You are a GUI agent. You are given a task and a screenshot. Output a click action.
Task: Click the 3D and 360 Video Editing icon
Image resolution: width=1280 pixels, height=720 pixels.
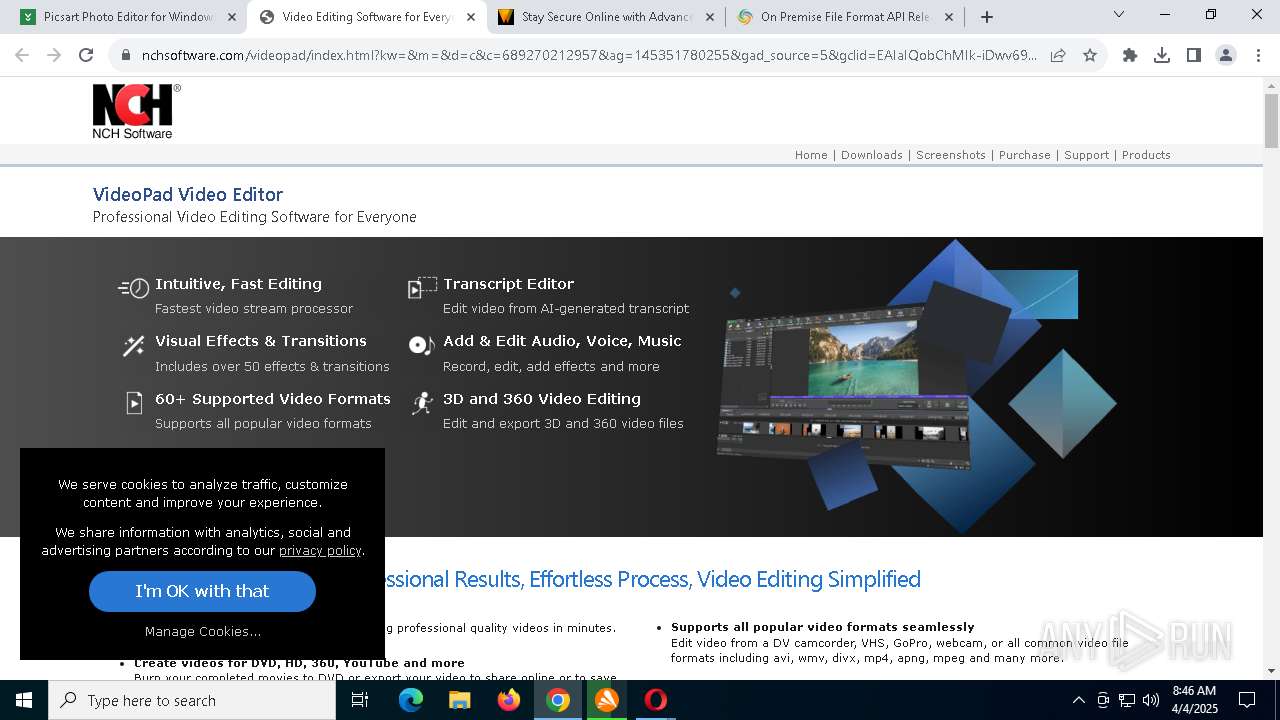point(422,403)
